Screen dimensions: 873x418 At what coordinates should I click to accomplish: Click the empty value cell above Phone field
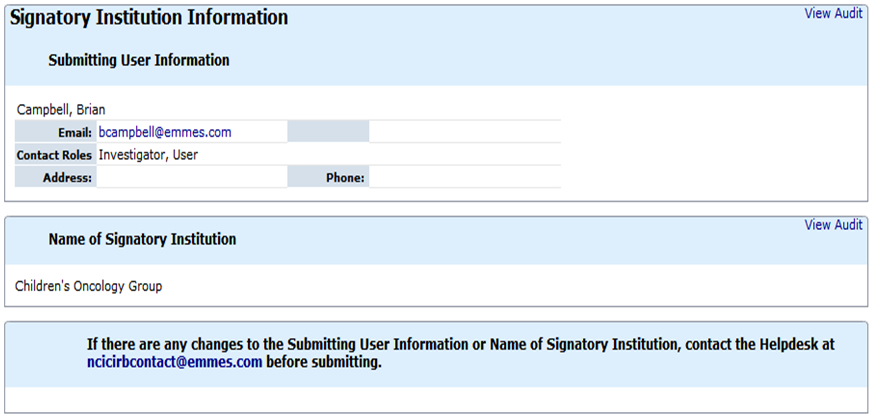click(x=464, y=132)
